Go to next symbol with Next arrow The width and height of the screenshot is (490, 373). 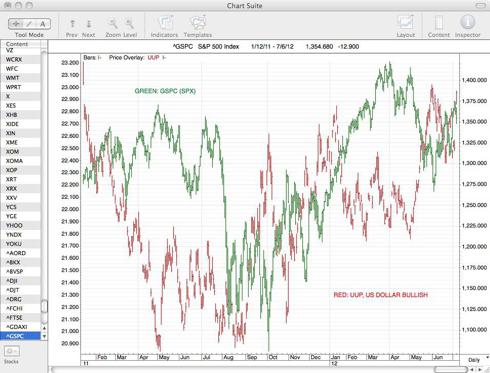coord(89,24)
